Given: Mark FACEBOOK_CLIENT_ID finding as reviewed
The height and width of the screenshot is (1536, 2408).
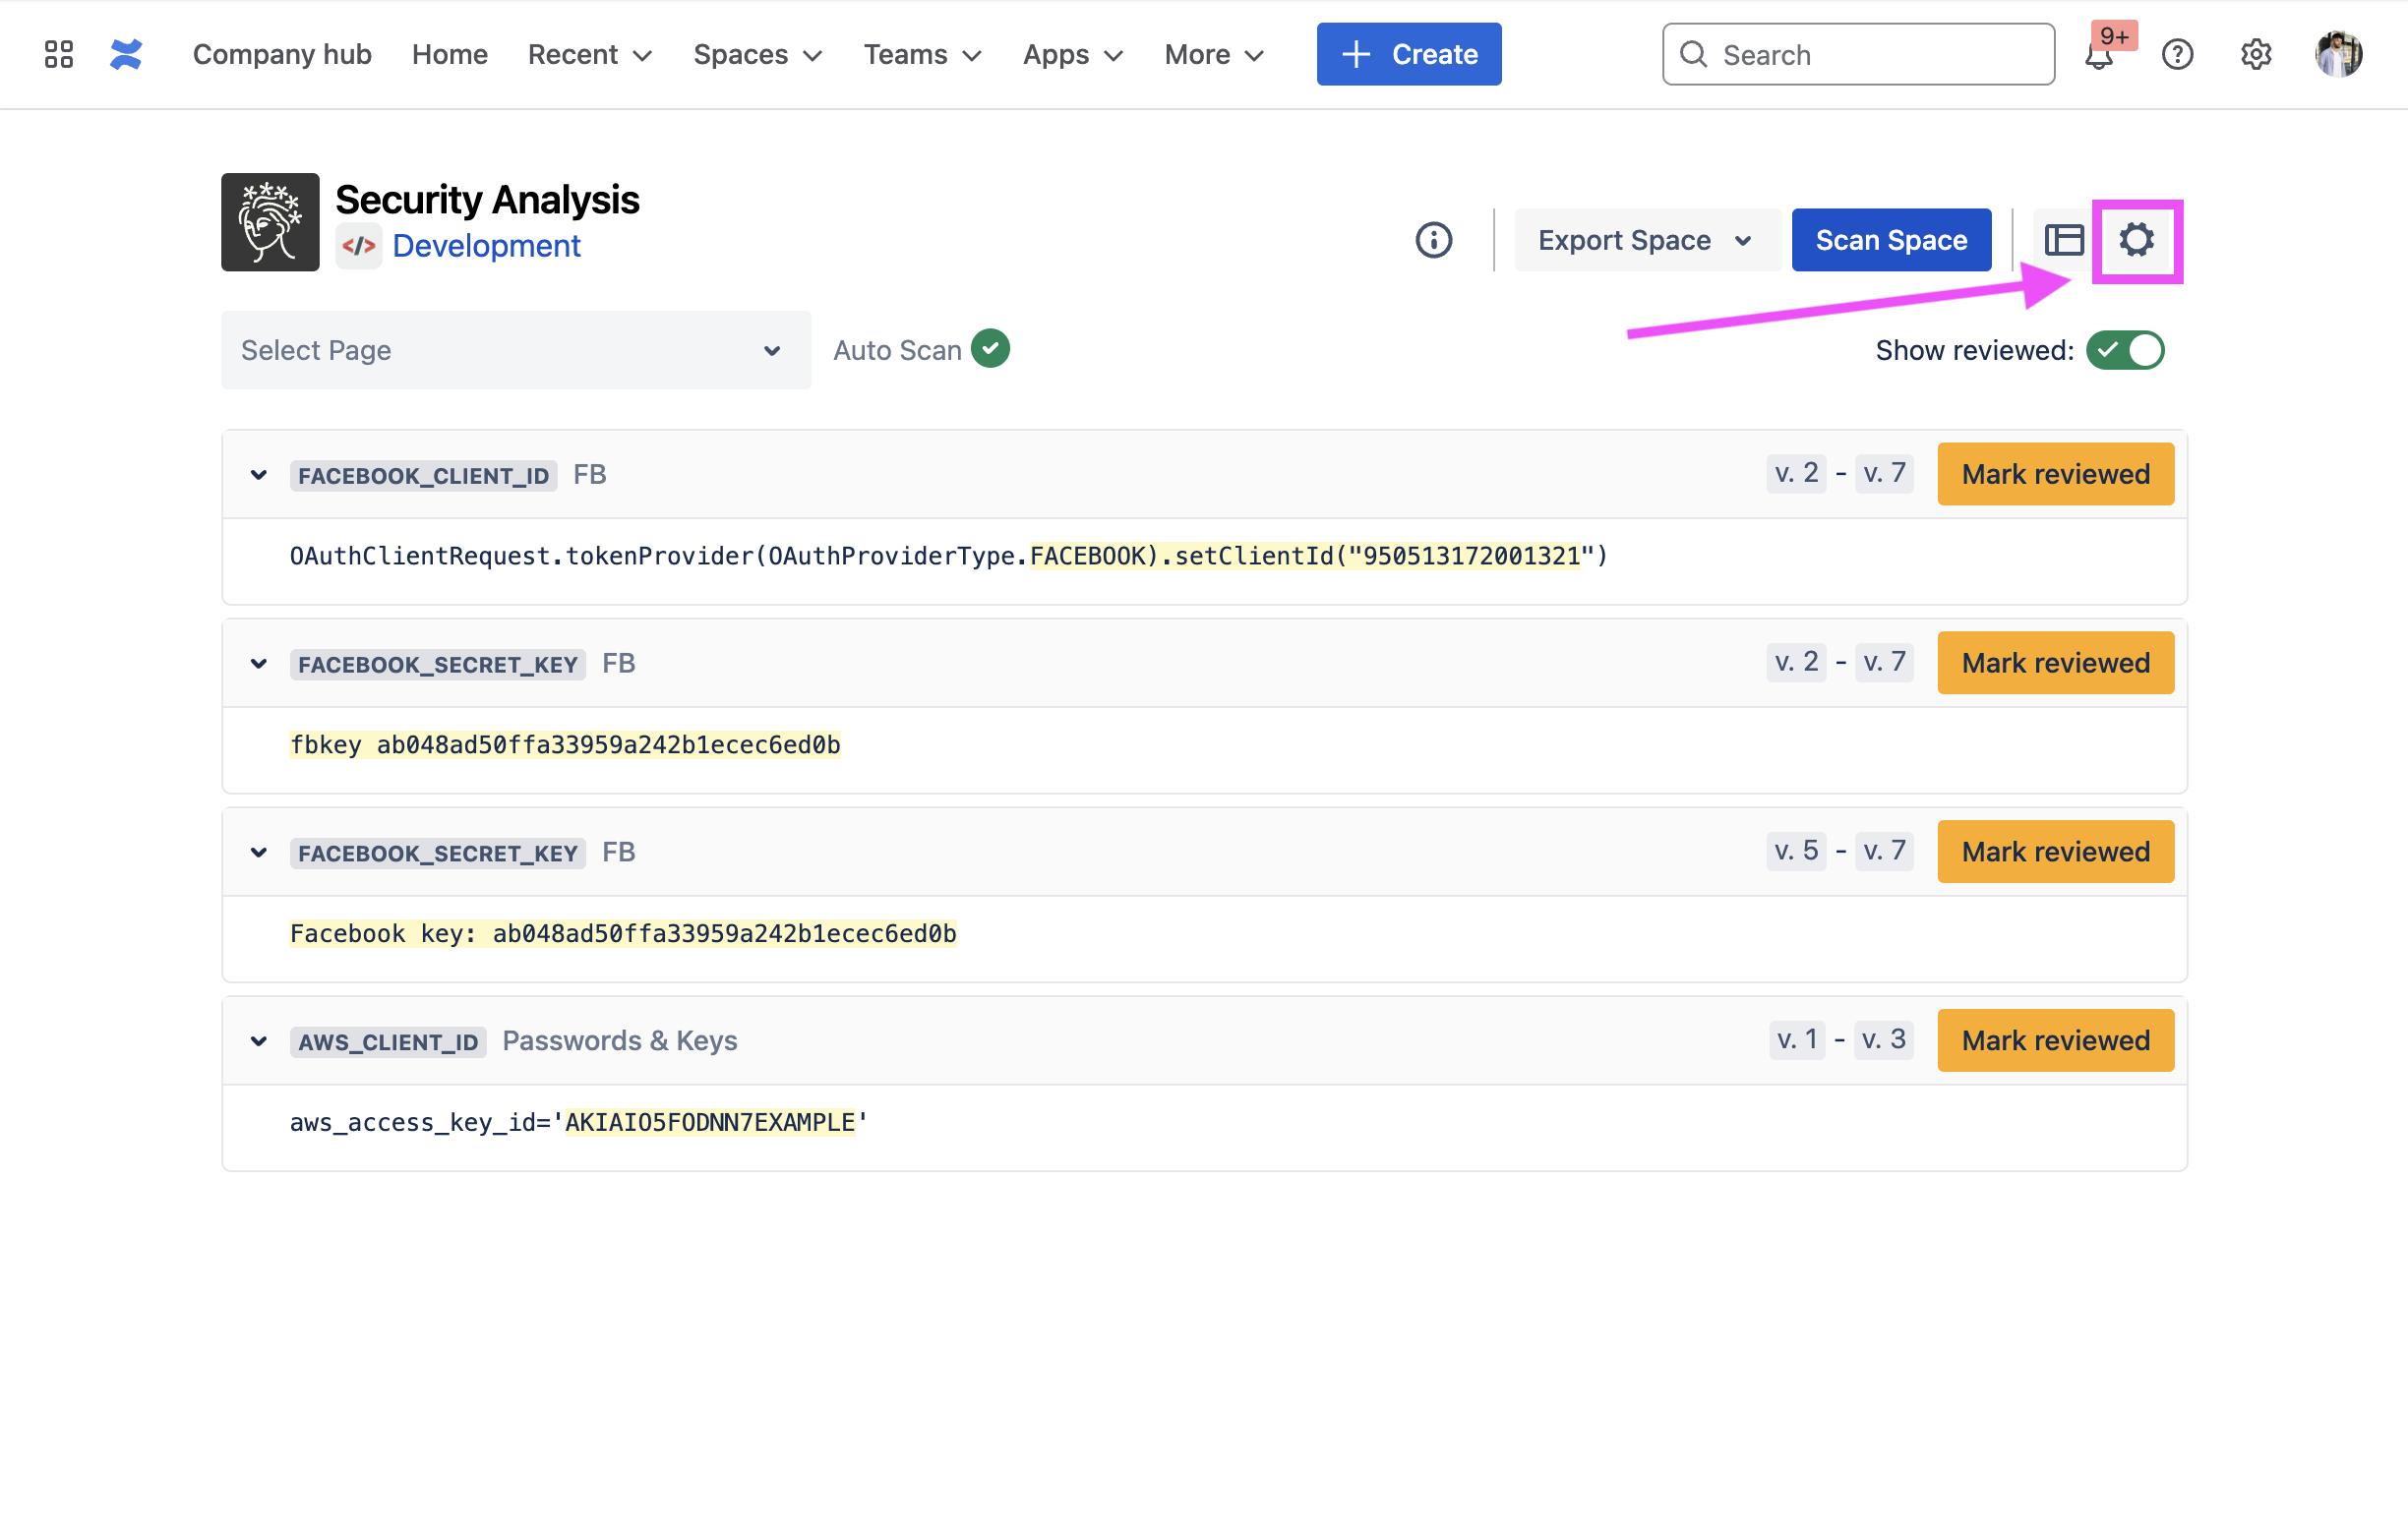Looking at the screenshot, I should (2055, 474).
